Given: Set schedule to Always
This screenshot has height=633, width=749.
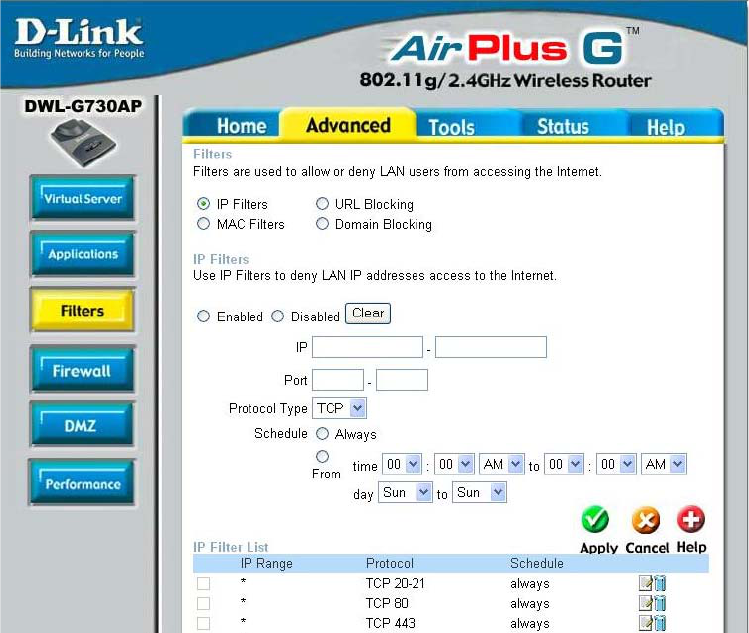Looking at the screenshot, I should tap(322, 433).
